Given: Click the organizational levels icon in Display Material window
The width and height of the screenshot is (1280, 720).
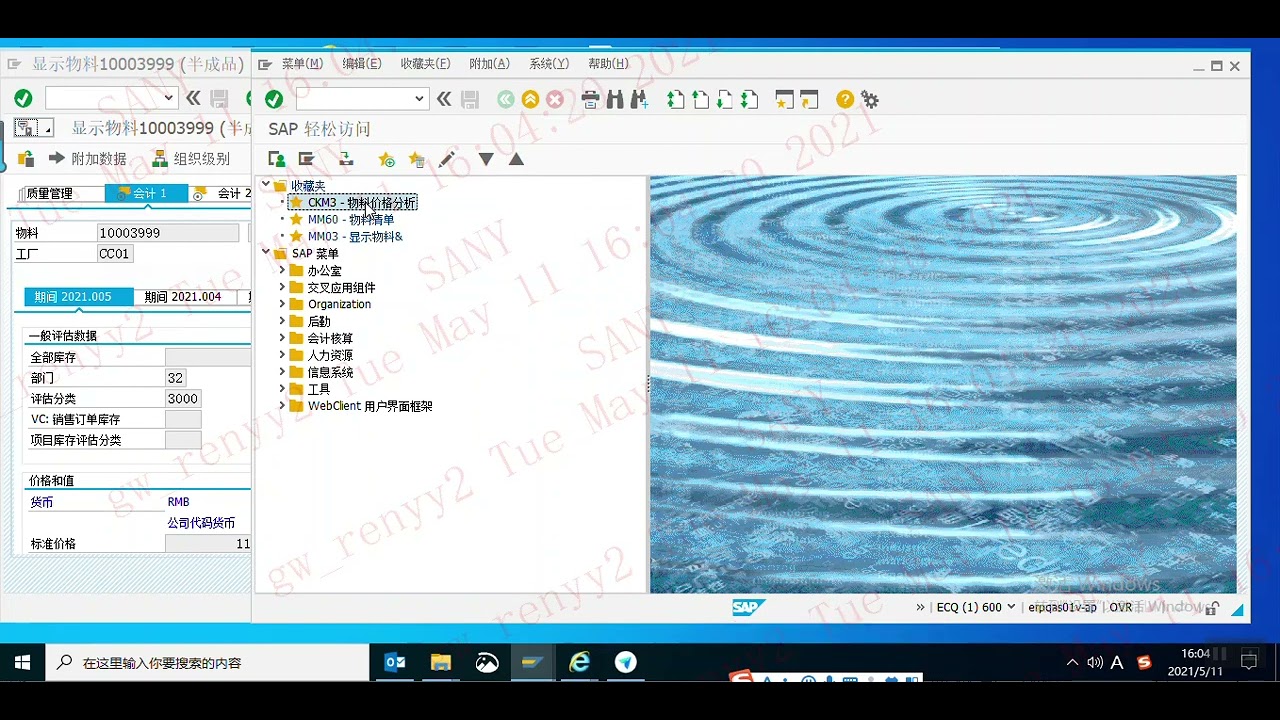Looking at the screenshot, I should (160, 158).
